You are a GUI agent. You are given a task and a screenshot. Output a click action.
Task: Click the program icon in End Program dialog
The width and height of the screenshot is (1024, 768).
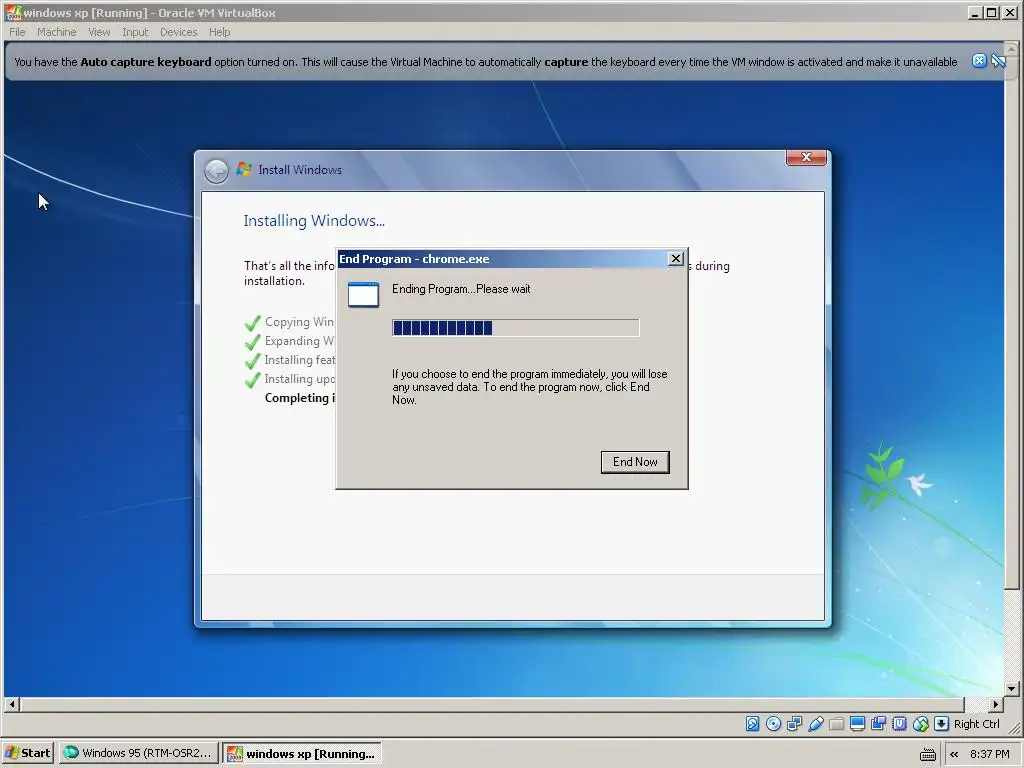(363, 294)
